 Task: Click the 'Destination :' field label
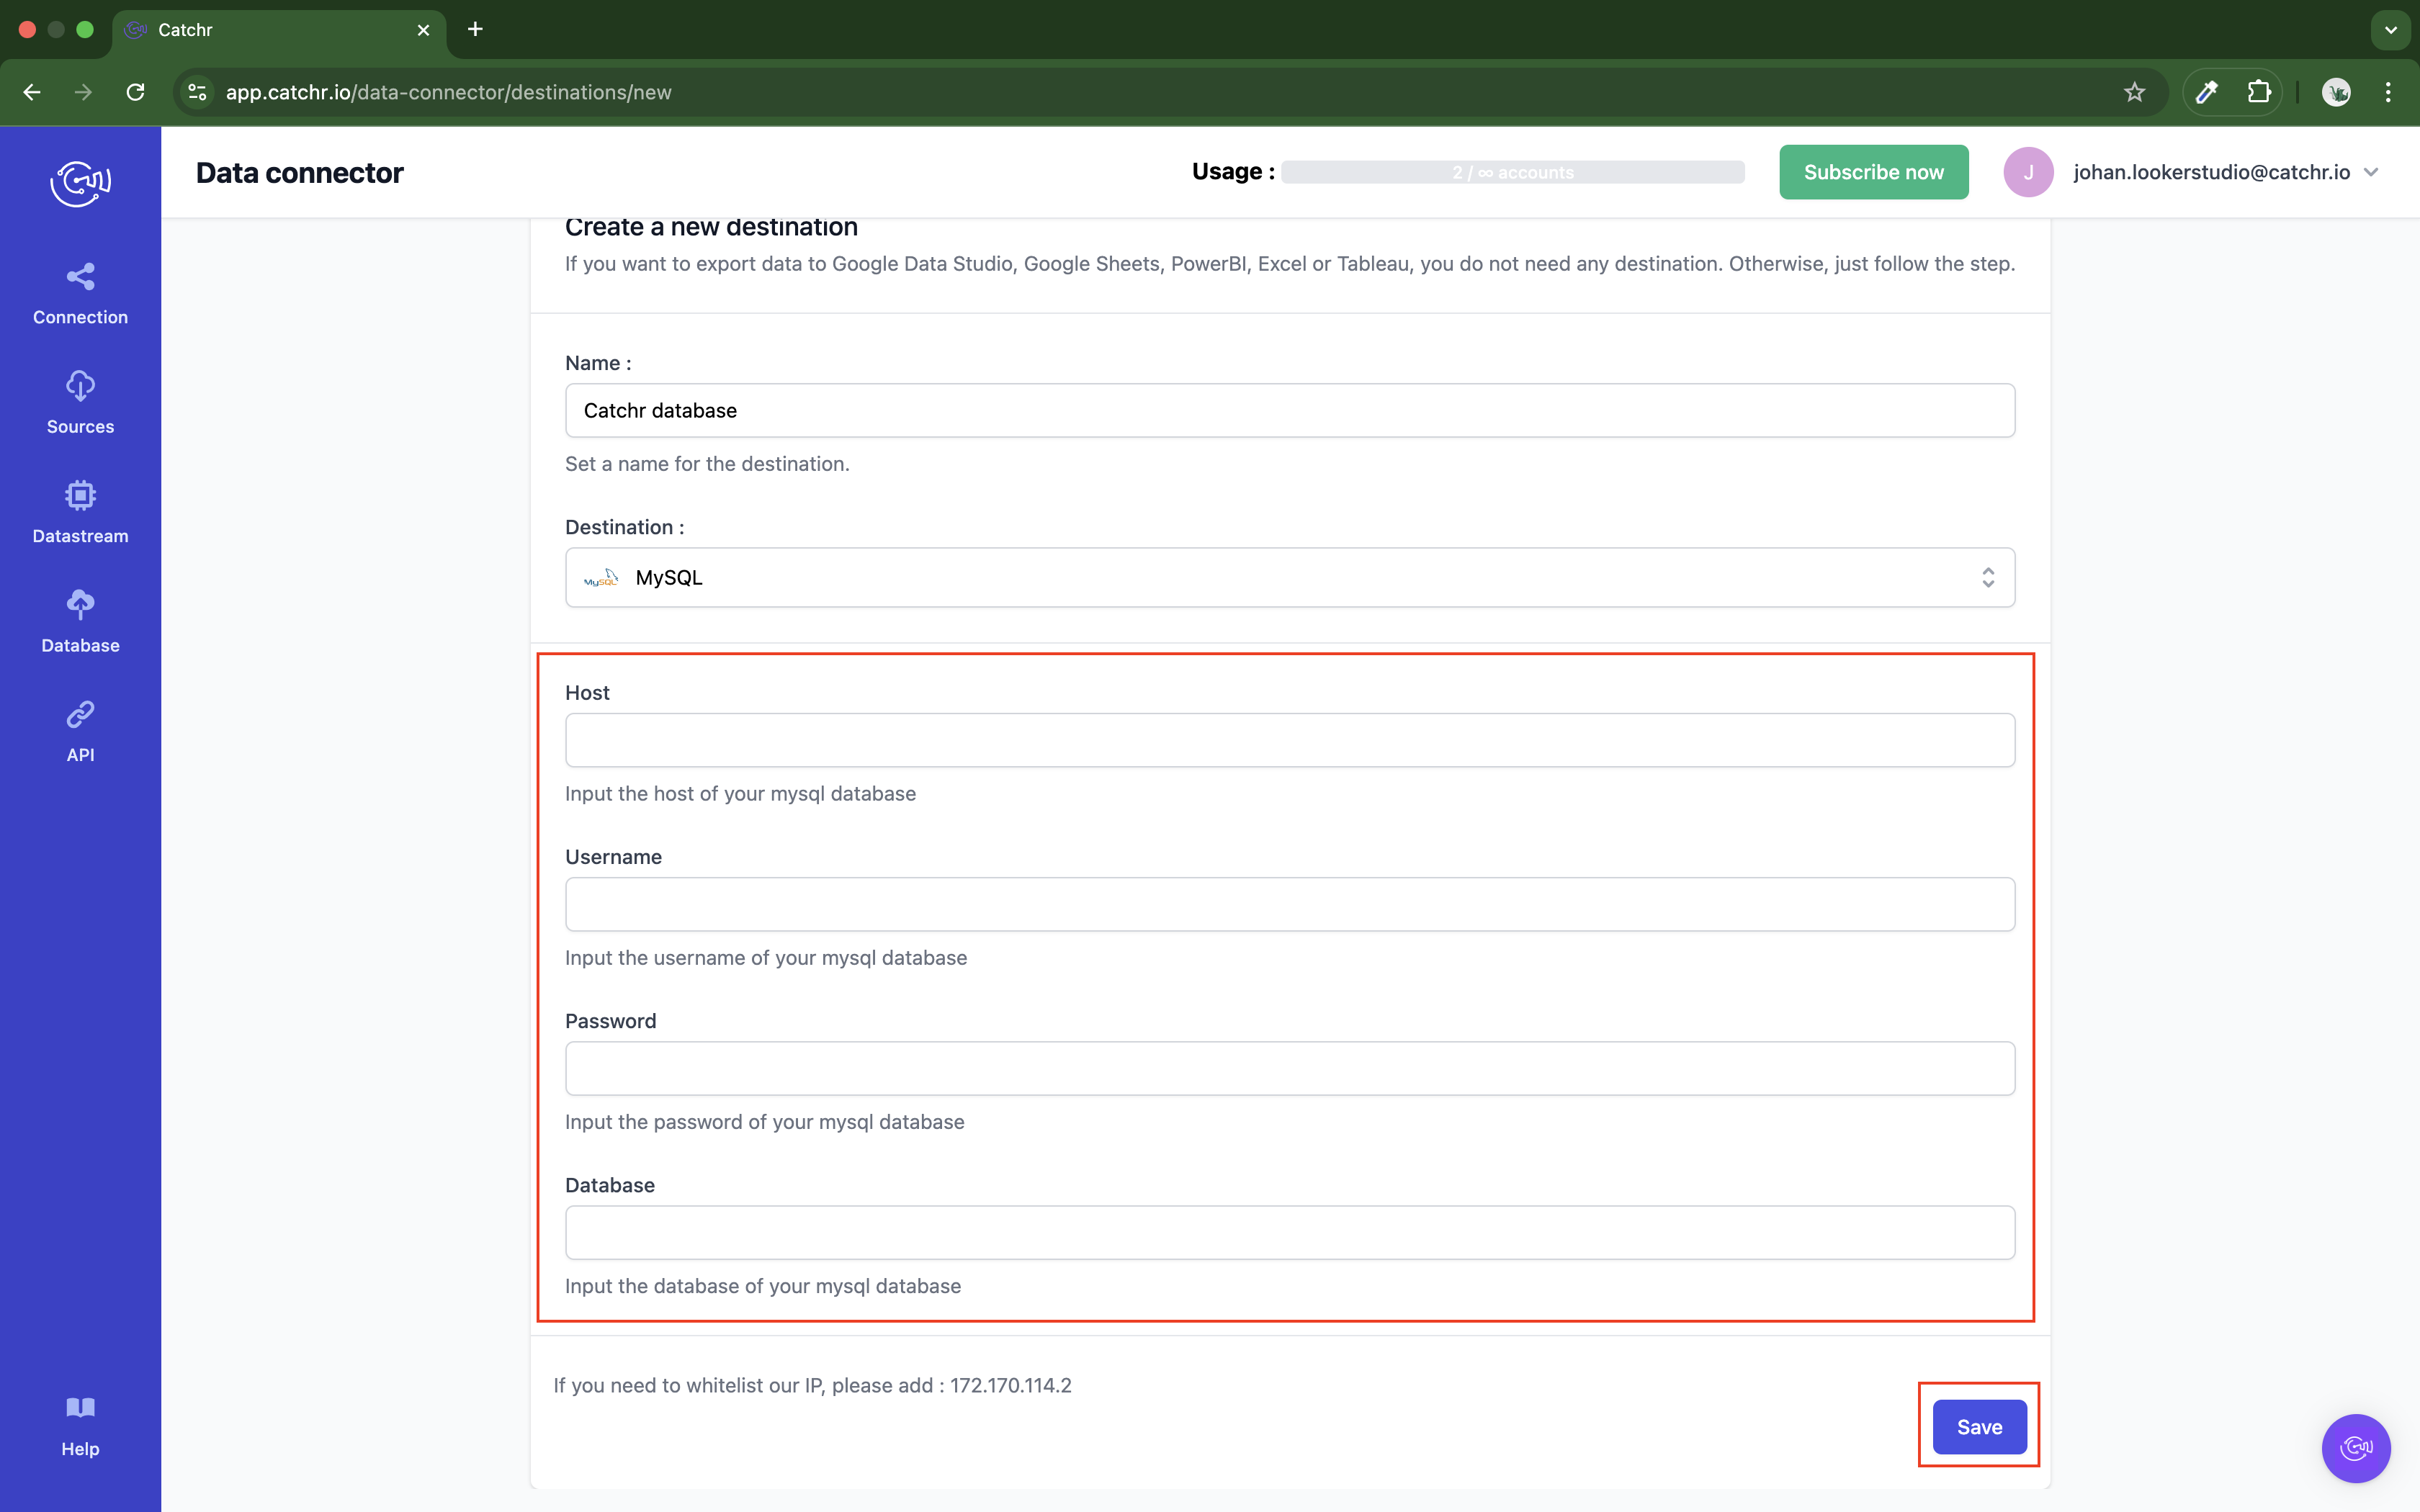[x=624, y=527]
